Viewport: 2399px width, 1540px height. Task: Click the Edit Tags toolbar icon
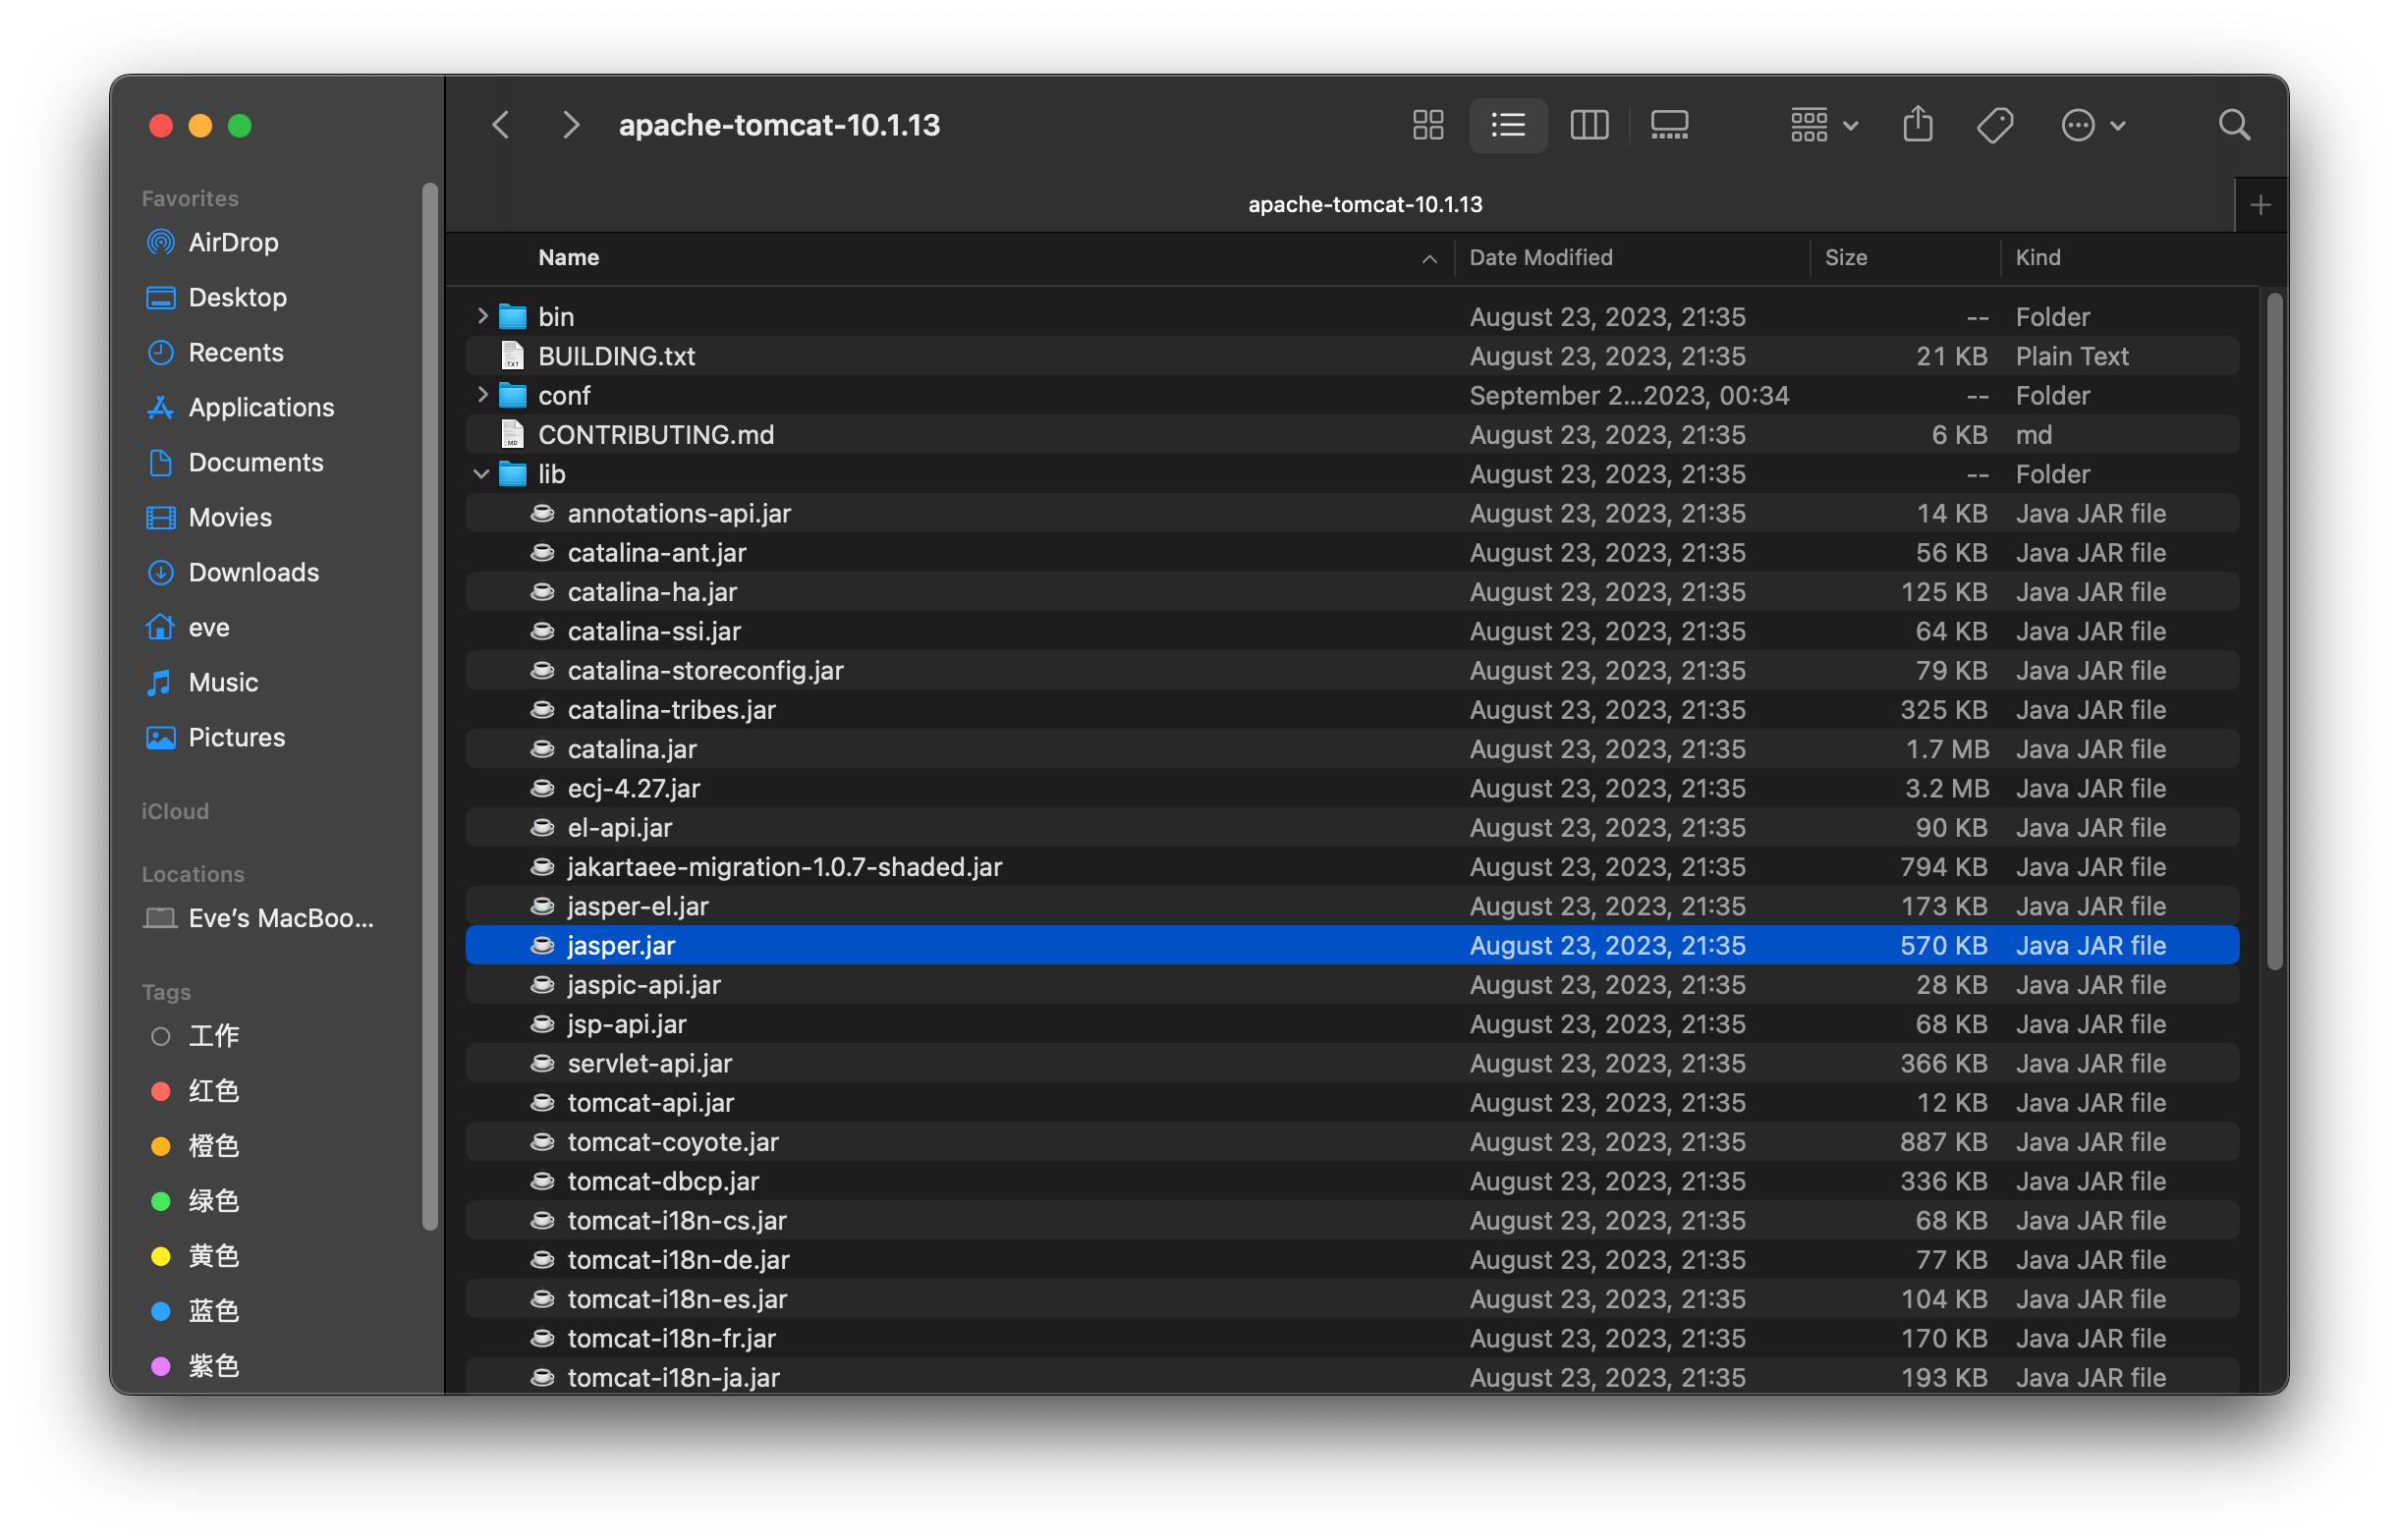(x=1994, y=124)
